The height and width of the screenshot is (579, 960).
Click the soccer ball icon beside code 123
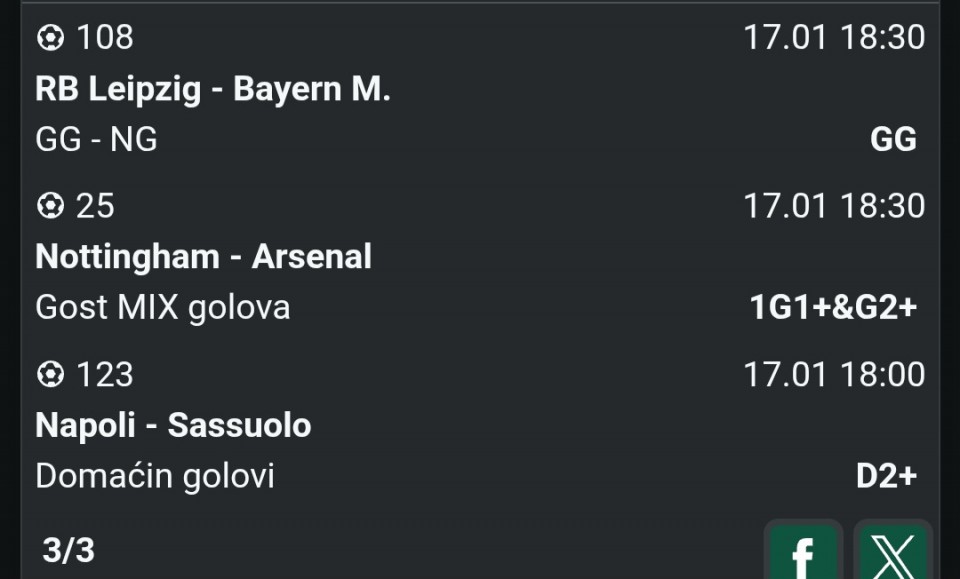tap(50, 375)
